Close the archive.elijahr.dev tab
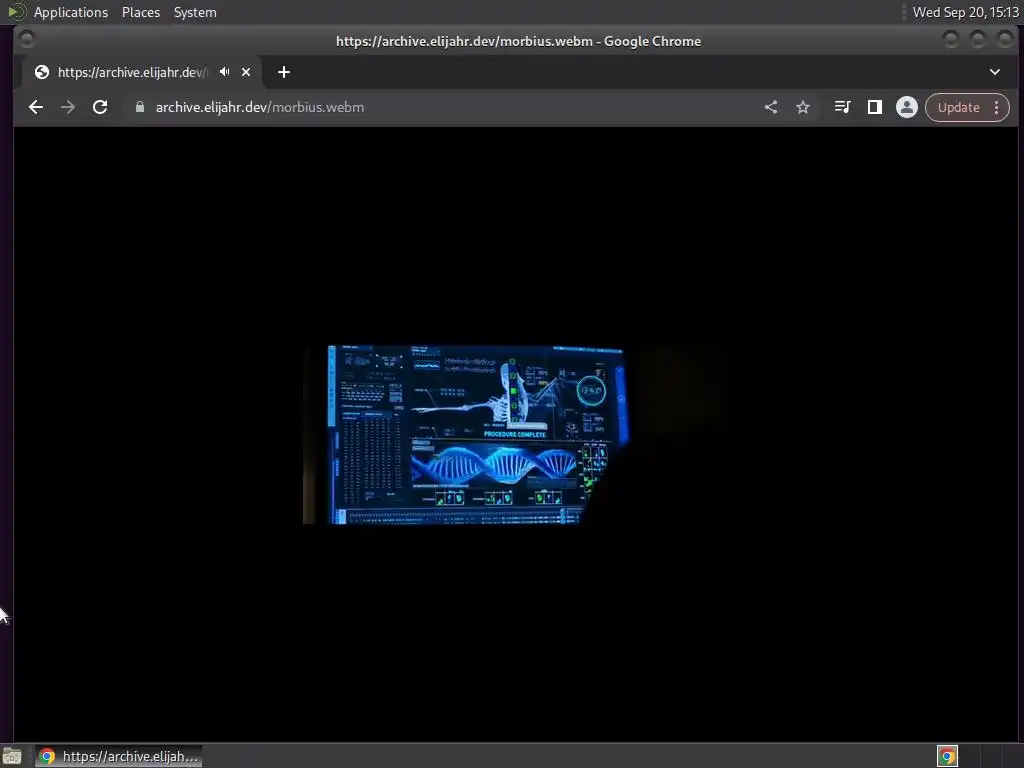The image size is (1024, 768). [246, 72]
